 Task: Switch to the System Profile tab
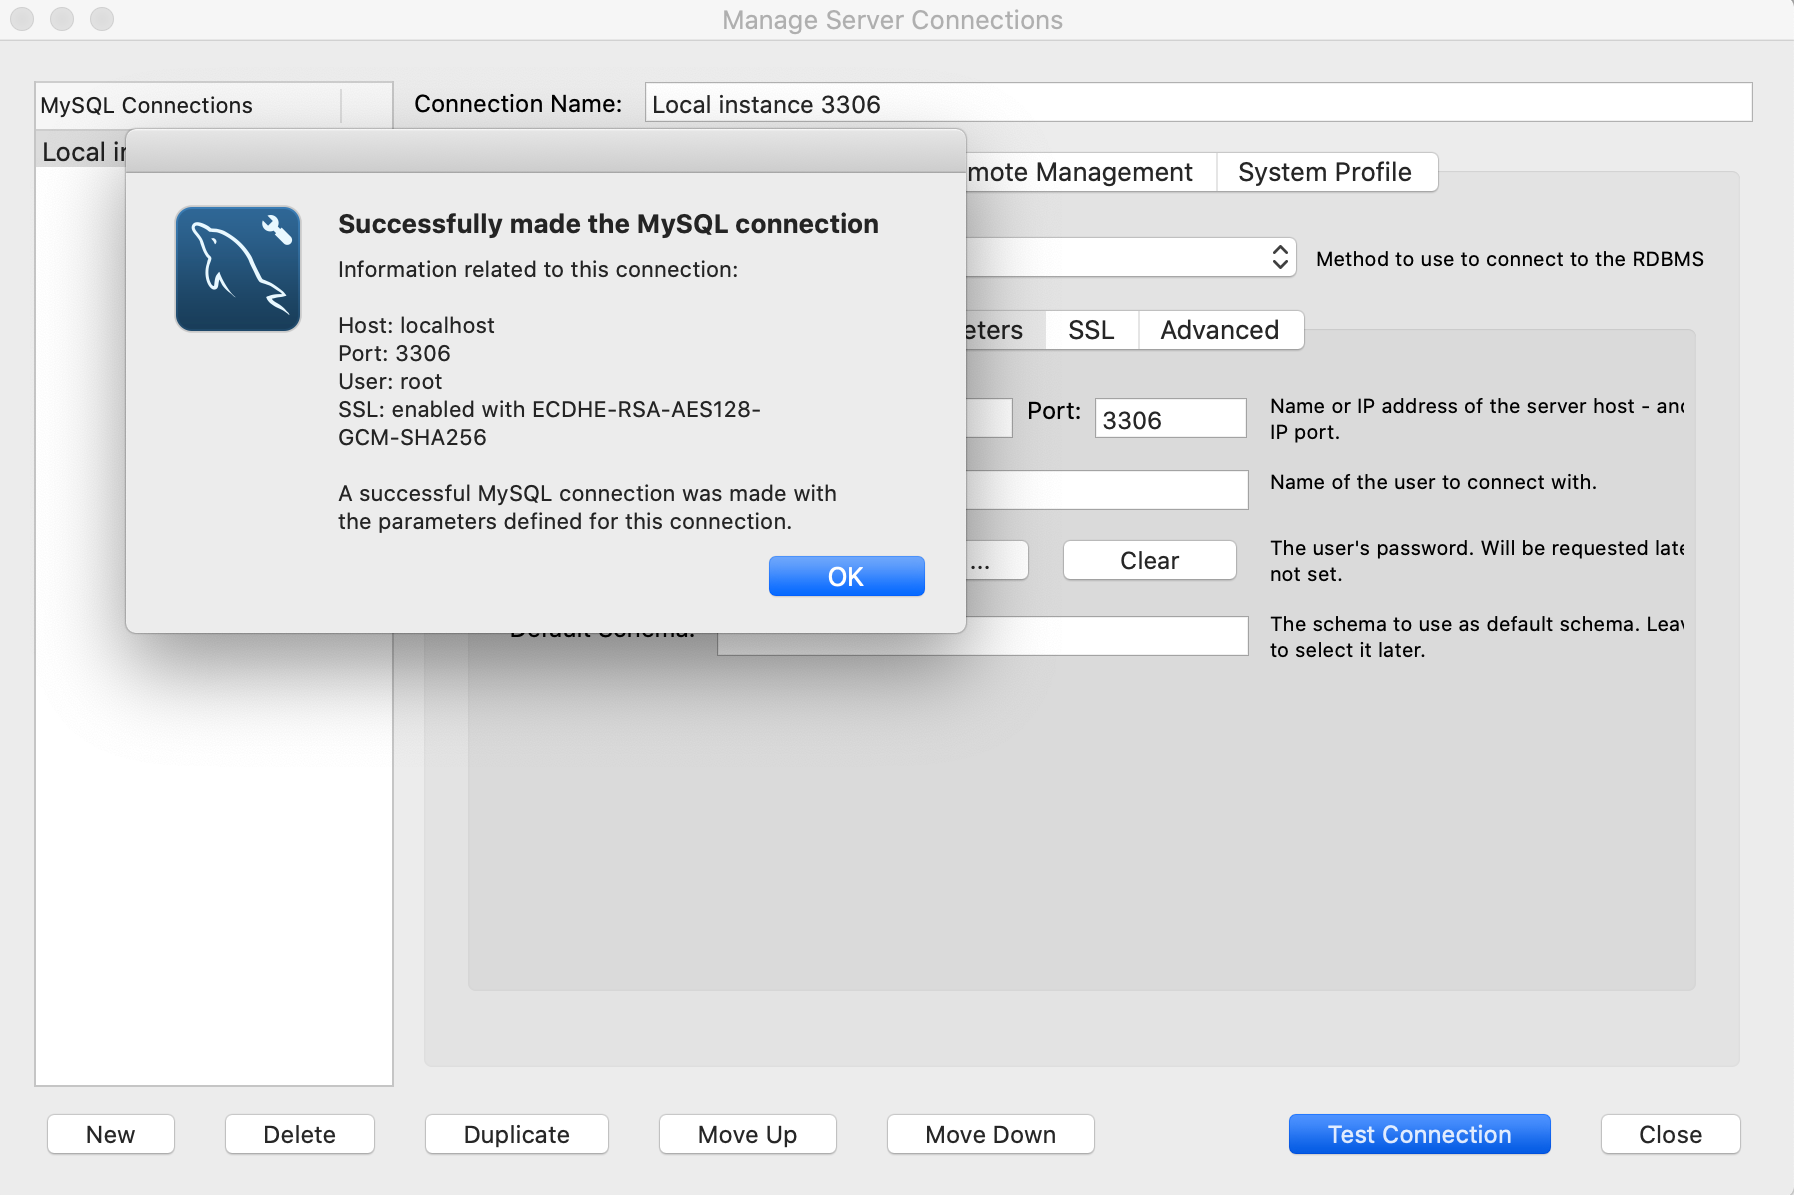click(1326, 172)
